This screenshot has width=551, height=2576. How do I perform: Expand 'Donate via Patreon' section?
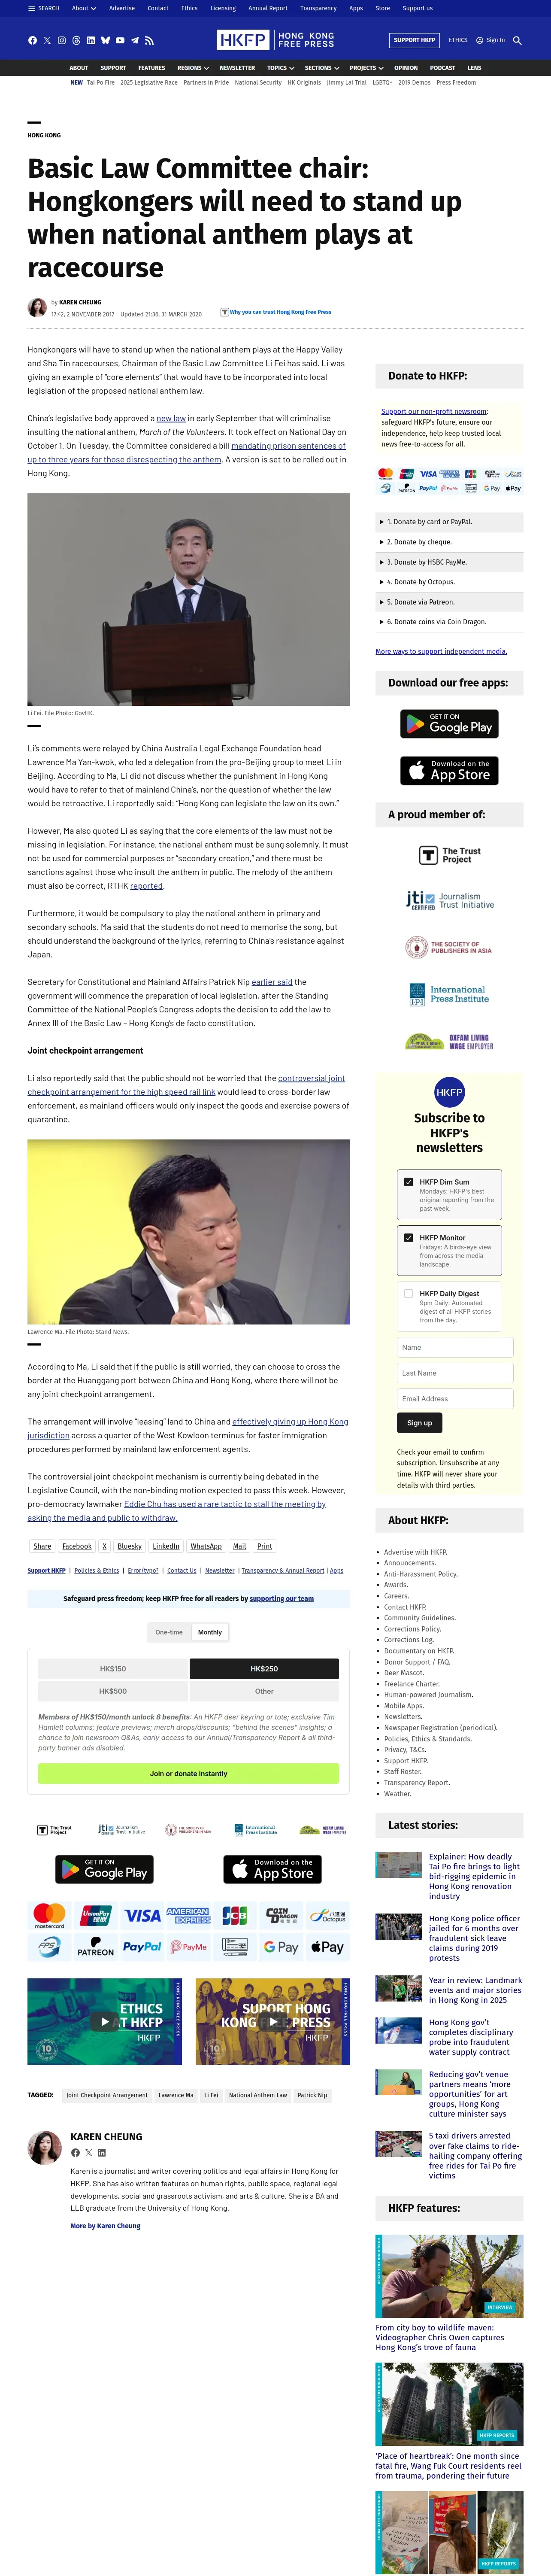449,602
